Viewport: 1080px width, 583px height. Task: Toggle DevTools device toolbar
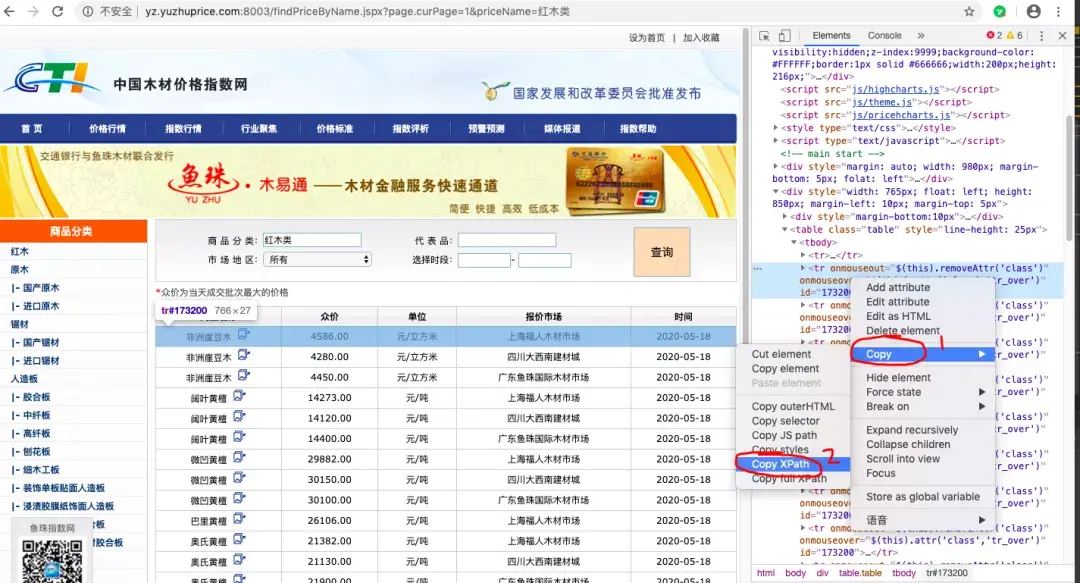[785, 36]
